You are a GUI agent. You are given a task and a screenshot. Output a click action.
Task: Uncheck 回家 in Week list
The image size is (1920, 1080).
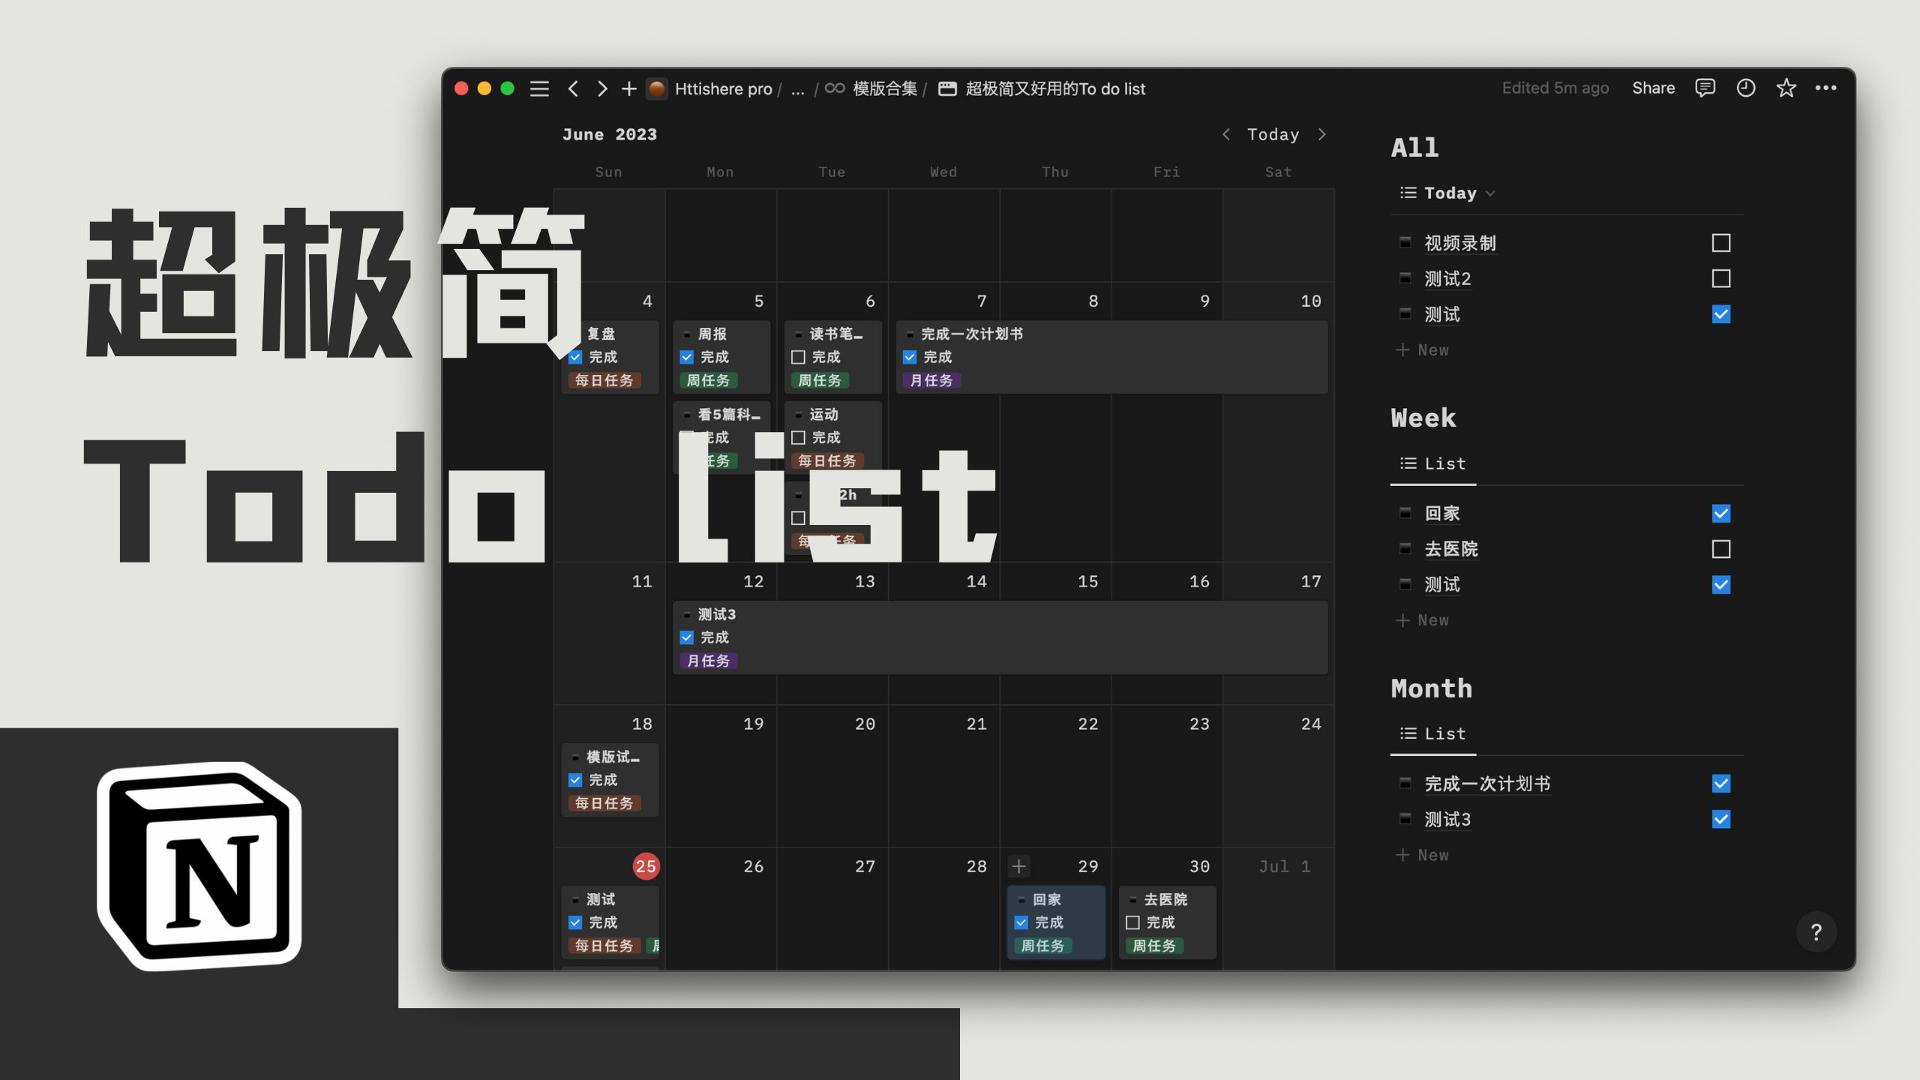coord(1721,513)
